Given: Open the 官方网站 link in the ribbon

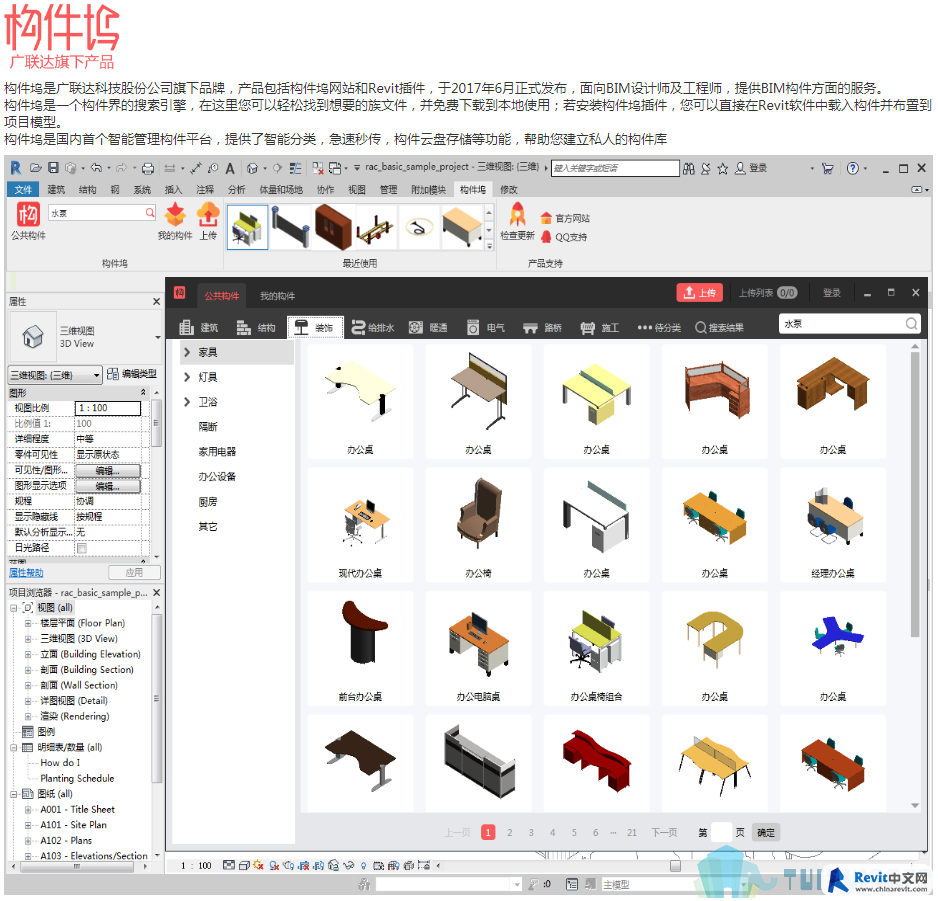Looking at the screenshot, I should 565,218.
